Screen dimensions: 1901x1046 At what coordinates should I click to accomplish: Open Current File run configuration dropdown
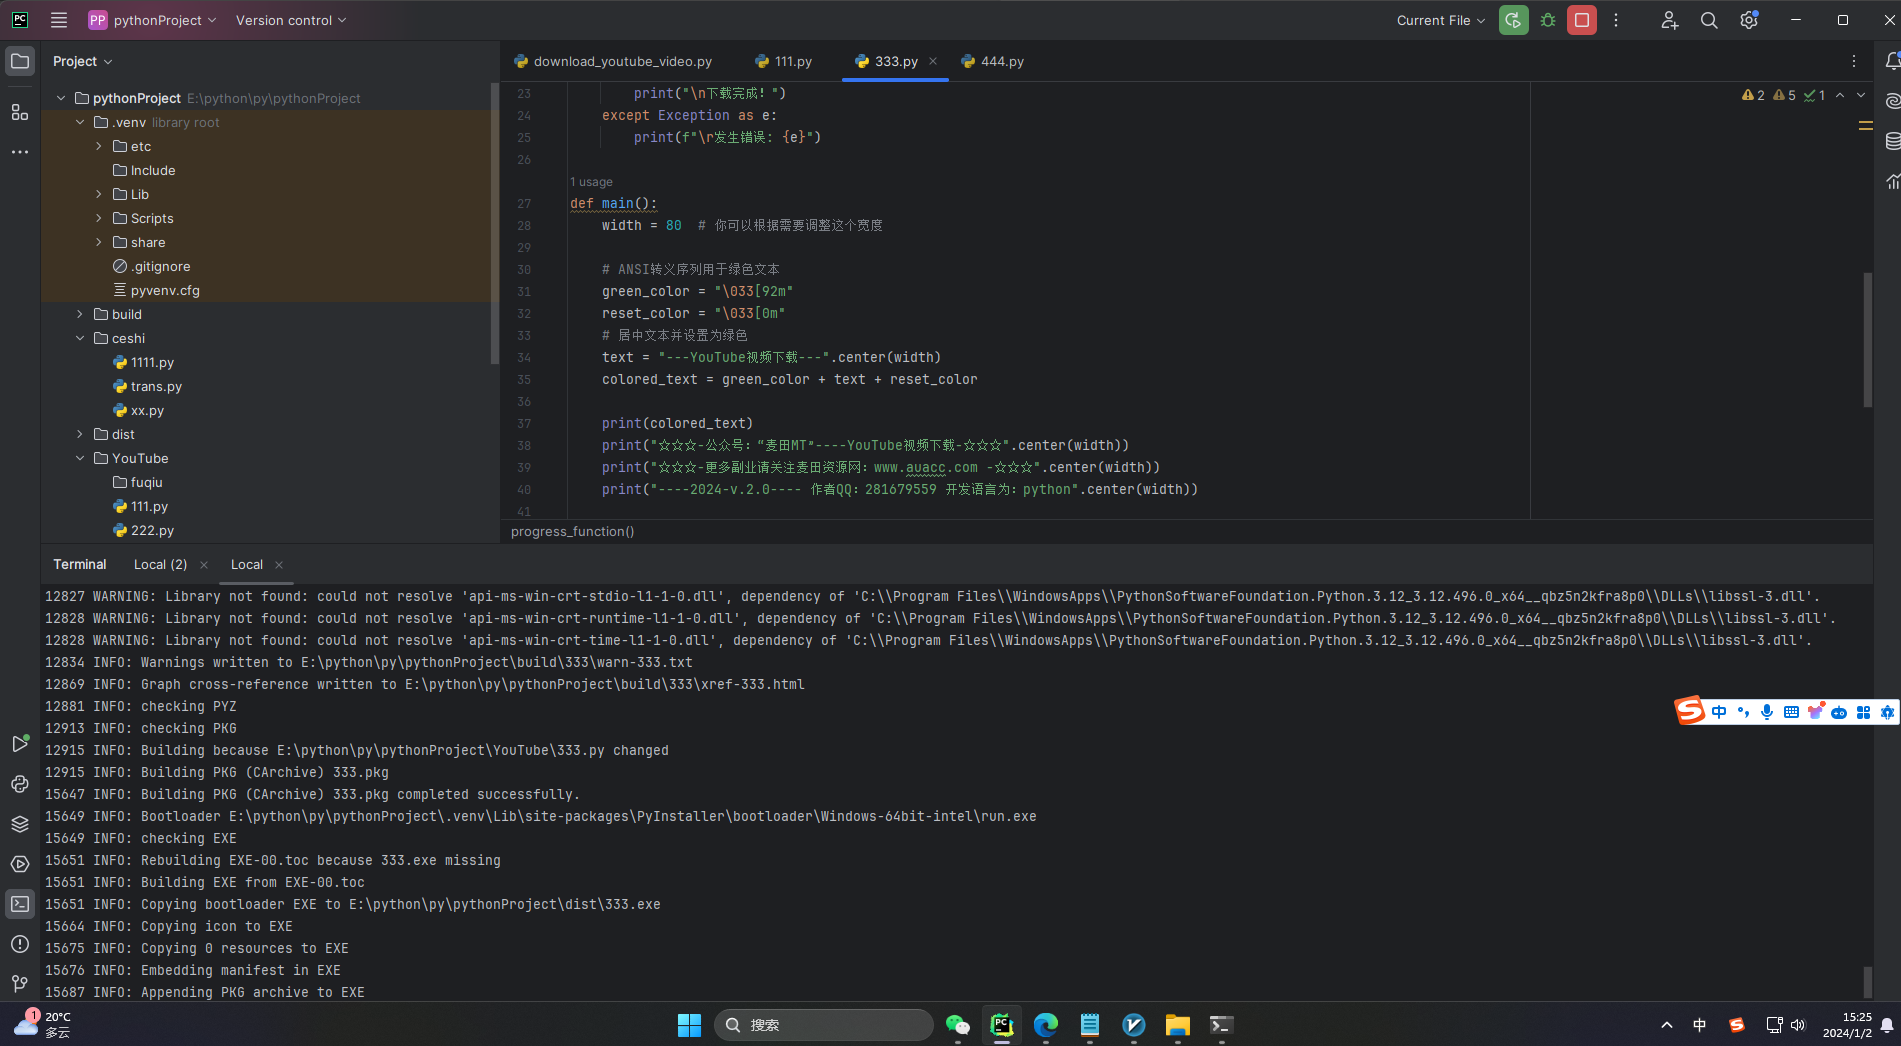click(x=1441, y=20)
